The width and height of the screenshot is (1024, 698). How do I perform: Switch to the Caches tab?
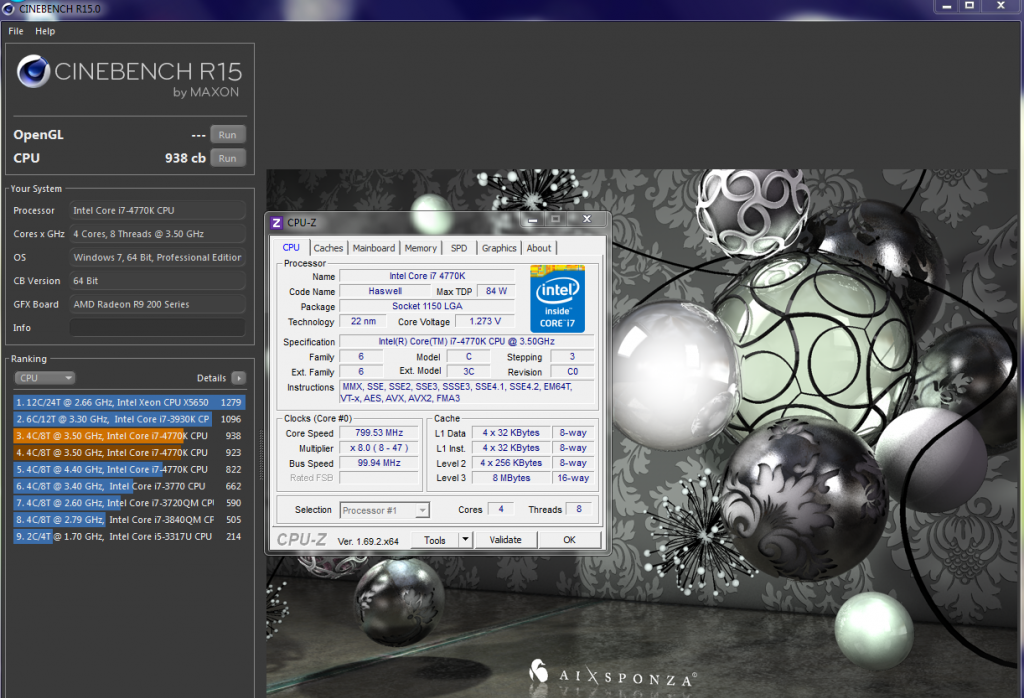[328, 248]
